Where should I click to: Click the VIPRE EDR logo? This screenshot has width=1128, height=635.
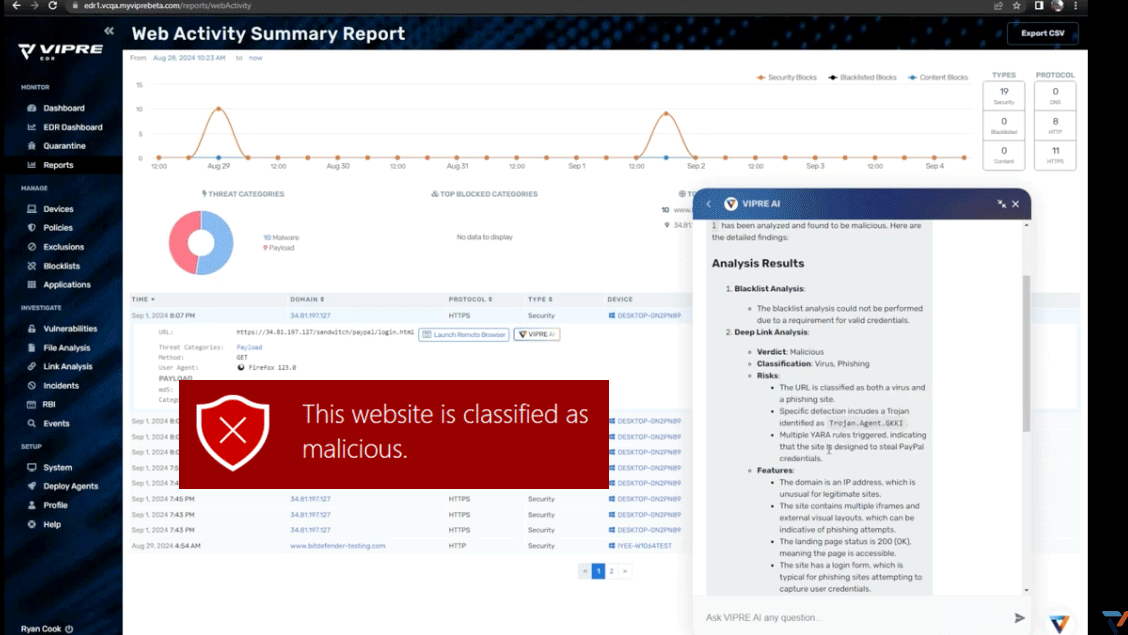point(60,52)
